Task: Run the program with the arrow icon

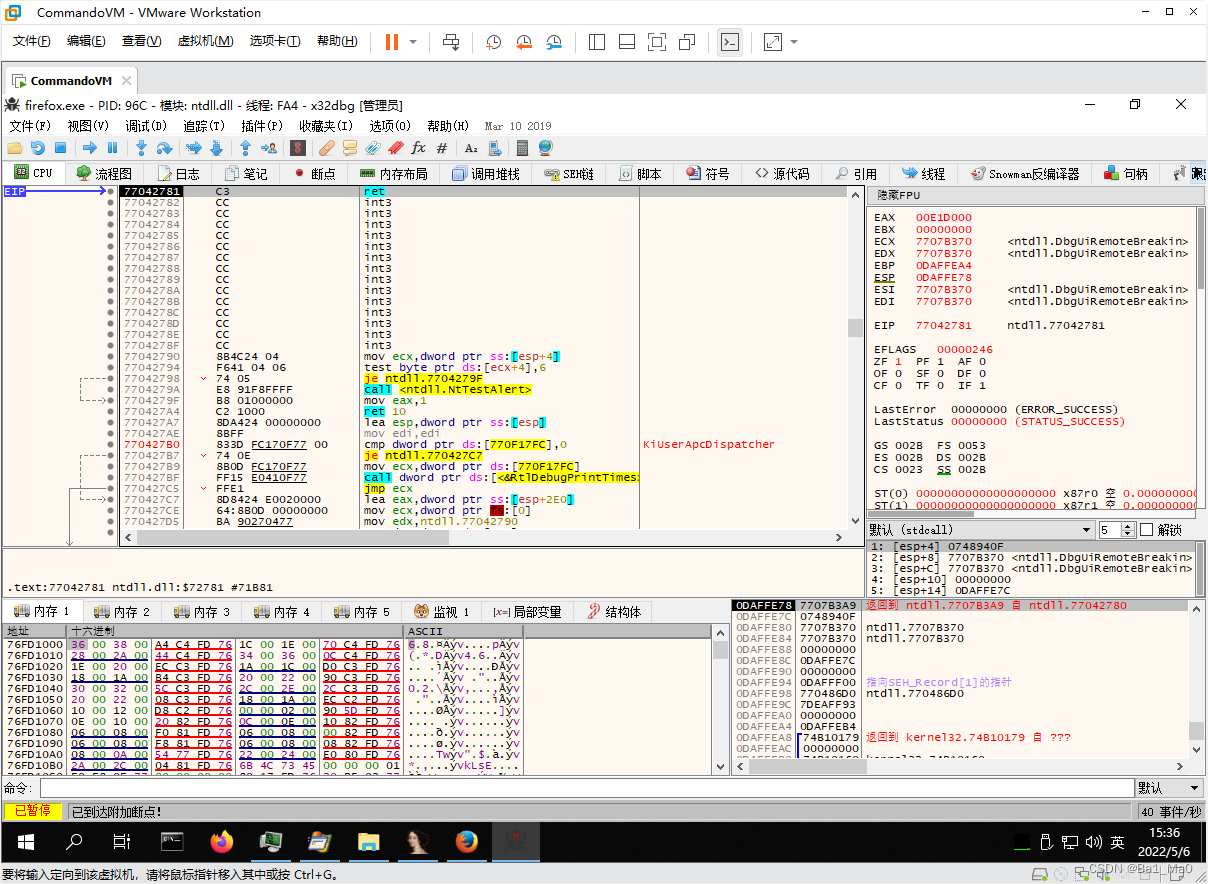Action: (89, 147)
